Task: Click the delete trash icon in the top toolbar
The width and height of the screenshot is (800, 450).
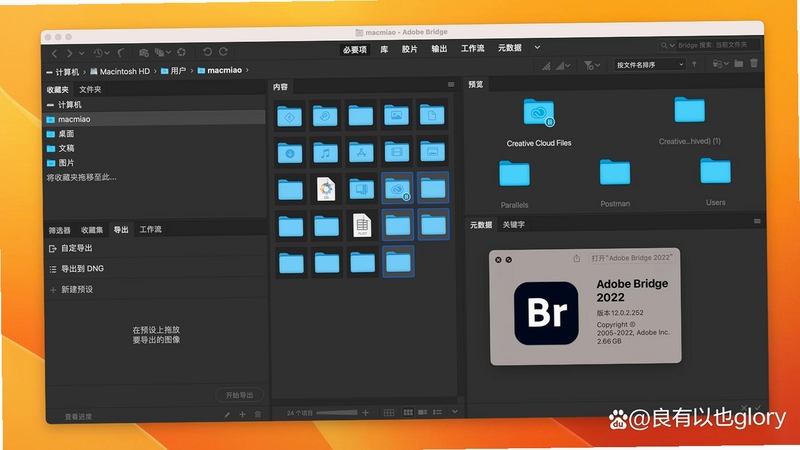Action: [x=754, y=63]
